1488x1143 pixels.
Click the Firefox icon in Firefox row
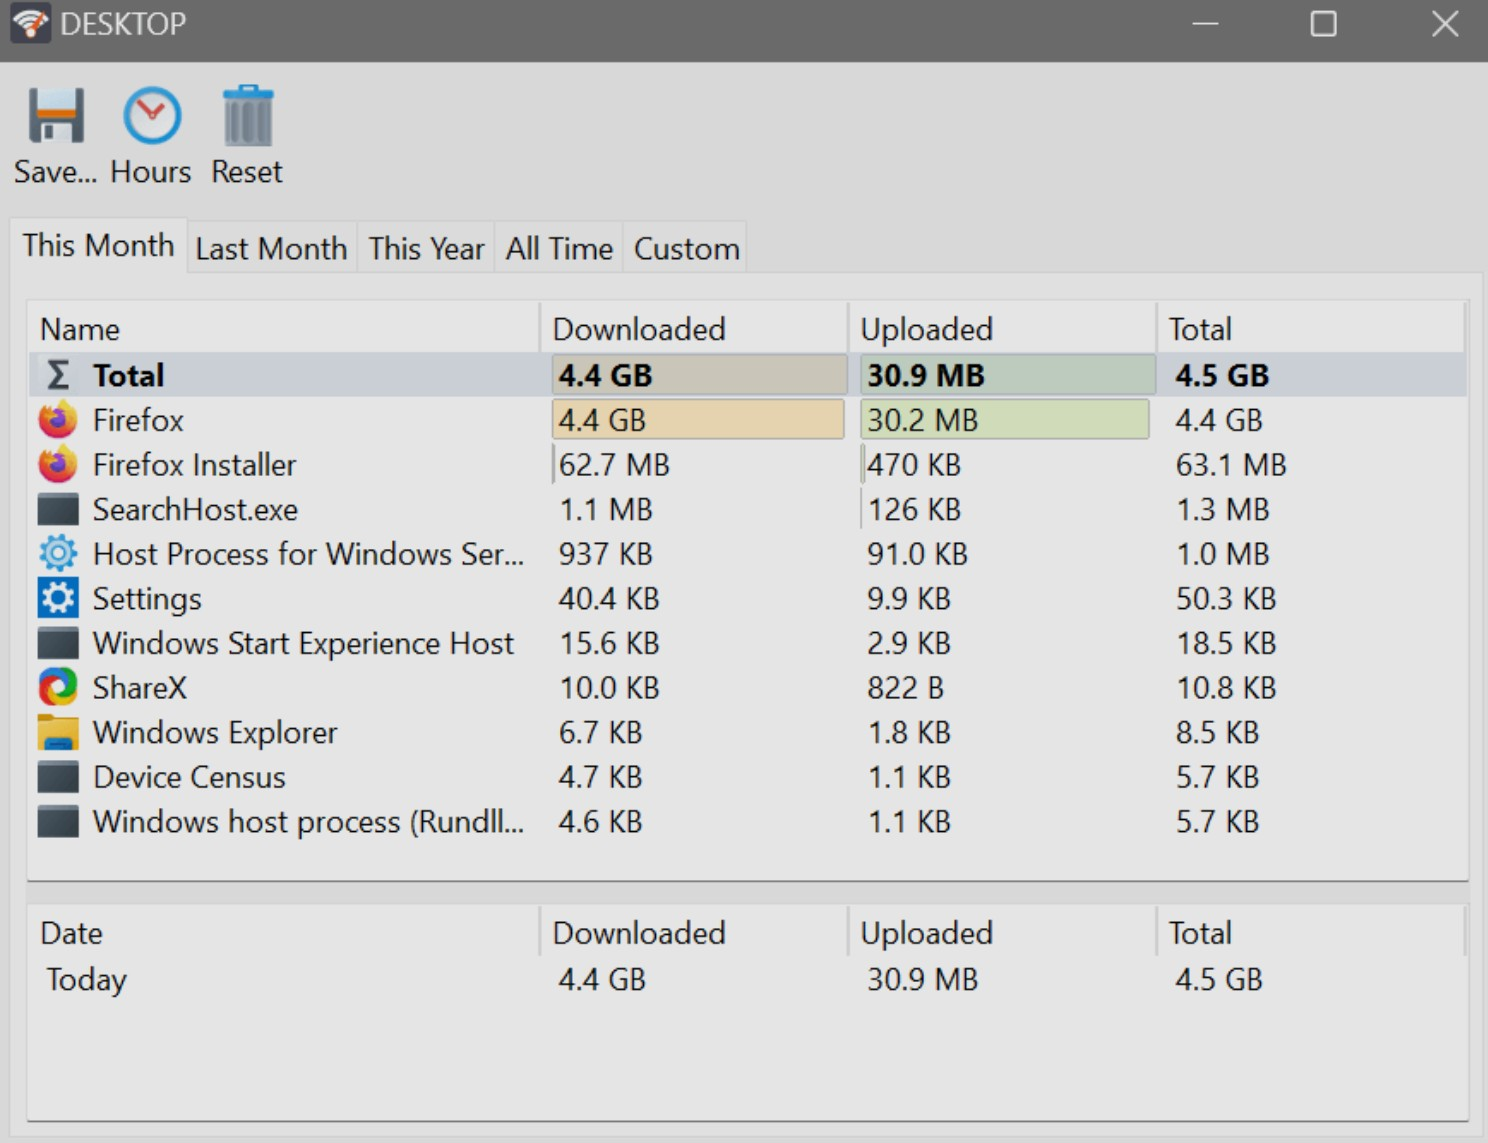pos(58,420)
